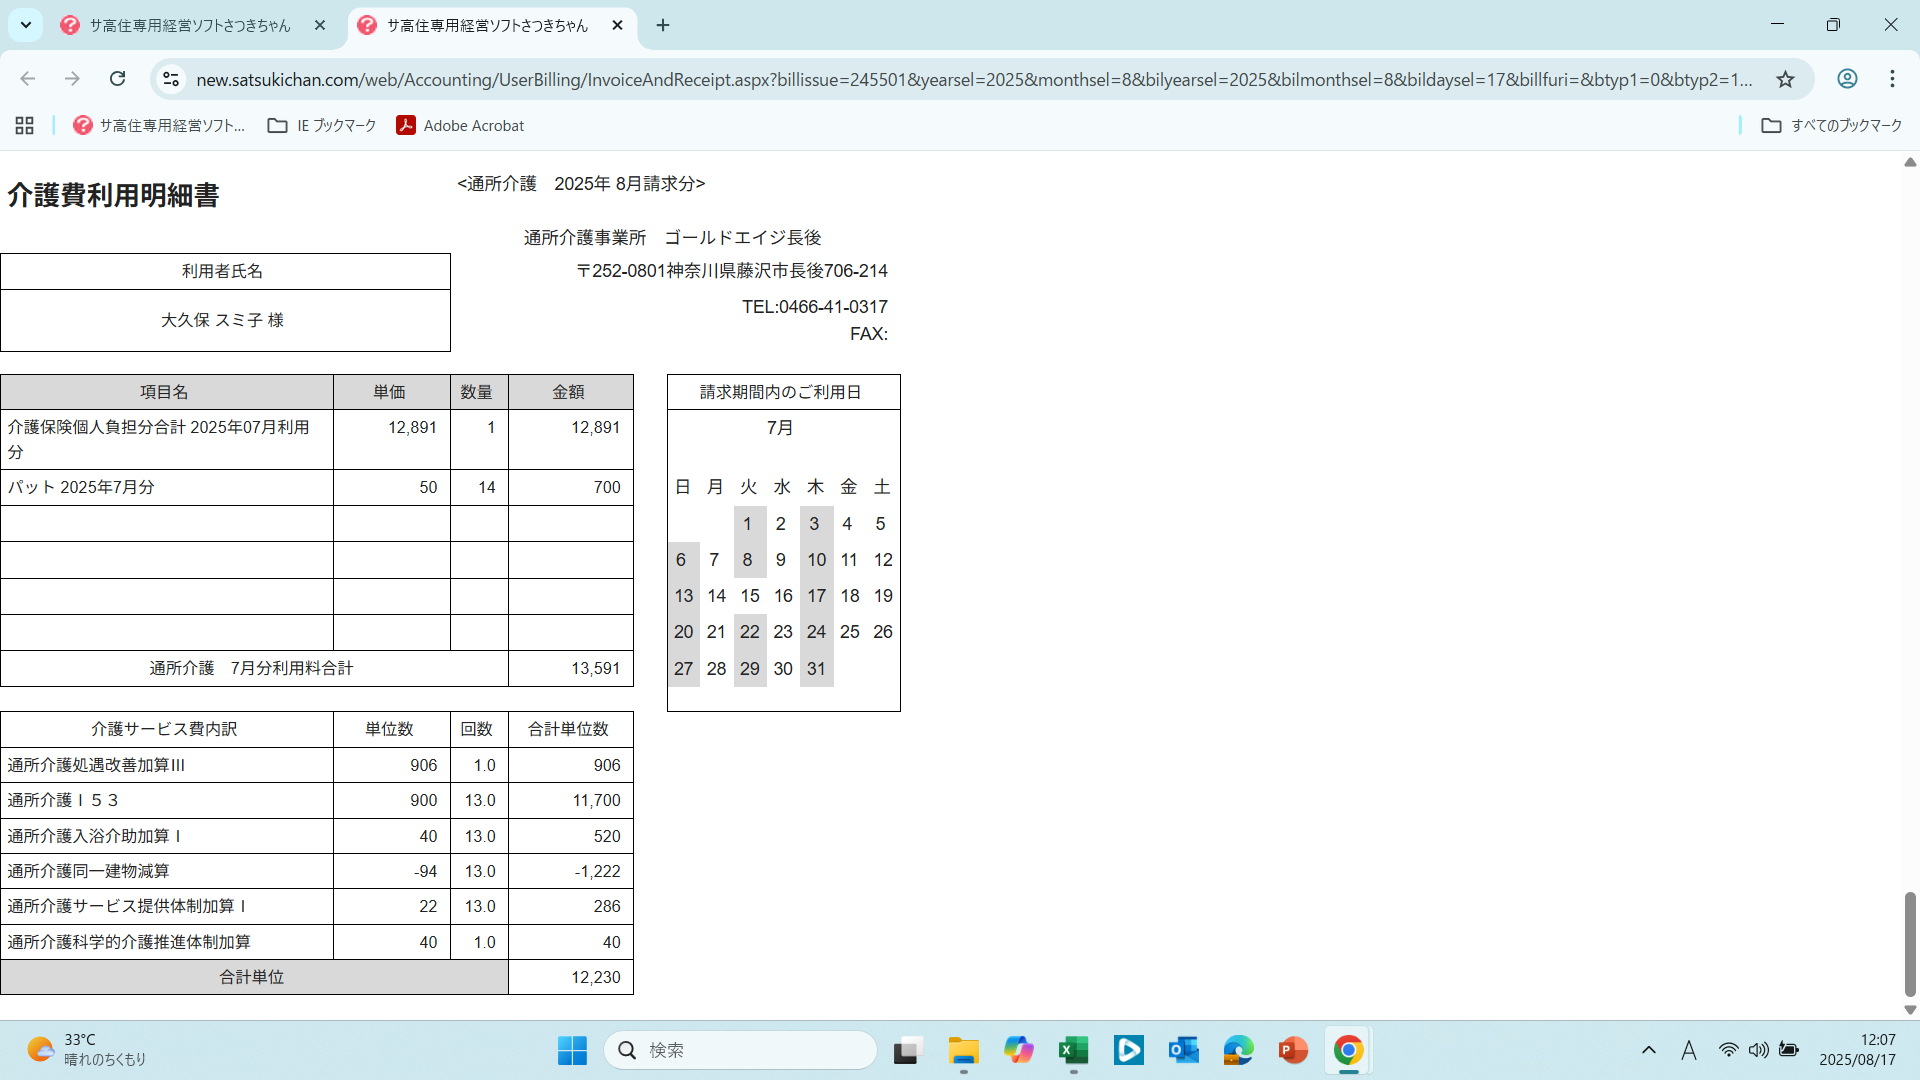Expand the IE ブックマーク folder
1920x1080 pixels.
pyautogui.click(x=322, y=125)
